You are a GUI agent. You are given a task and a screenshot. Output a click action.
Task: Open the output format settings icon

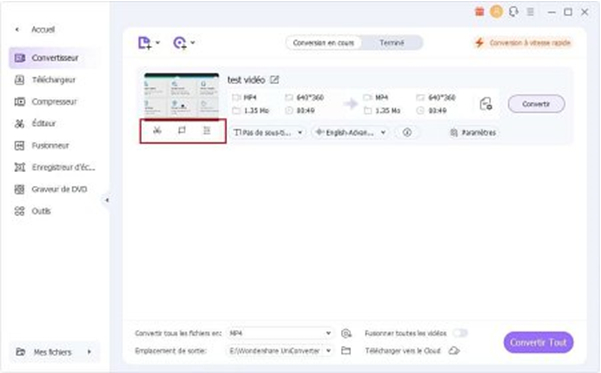coord(486,104)
